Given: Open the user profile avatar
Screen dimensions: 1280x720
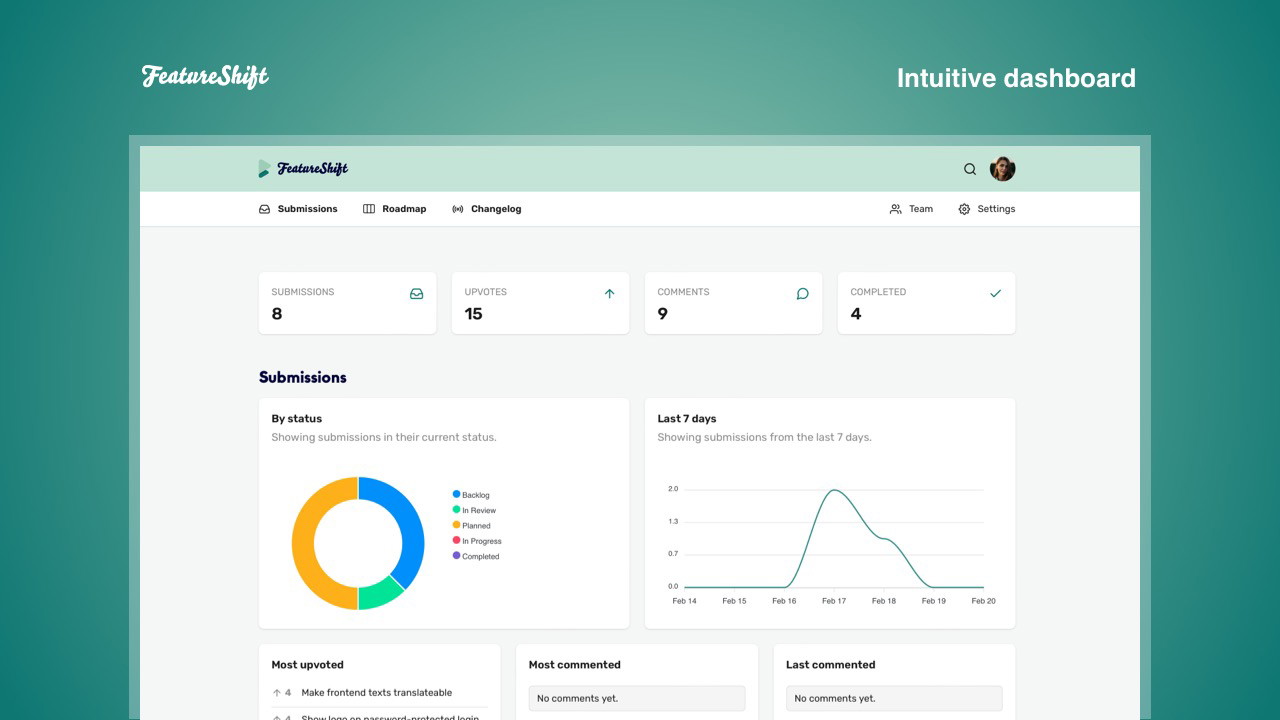Looking at the screenshot, I should (1002, 169).
